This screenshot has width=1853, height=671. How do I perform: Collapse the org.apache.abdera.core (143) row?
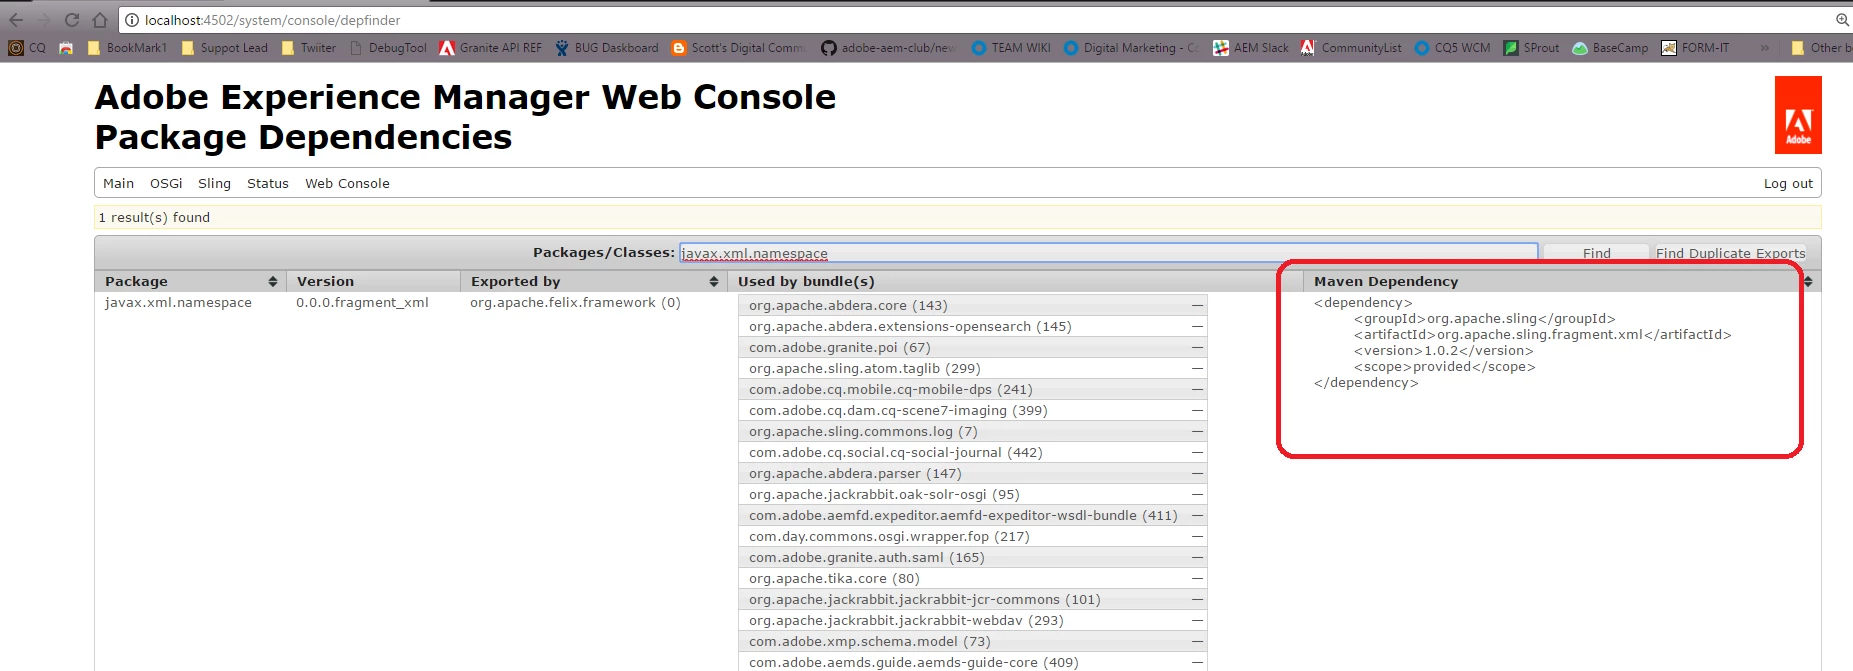(x=1197, y=305)
